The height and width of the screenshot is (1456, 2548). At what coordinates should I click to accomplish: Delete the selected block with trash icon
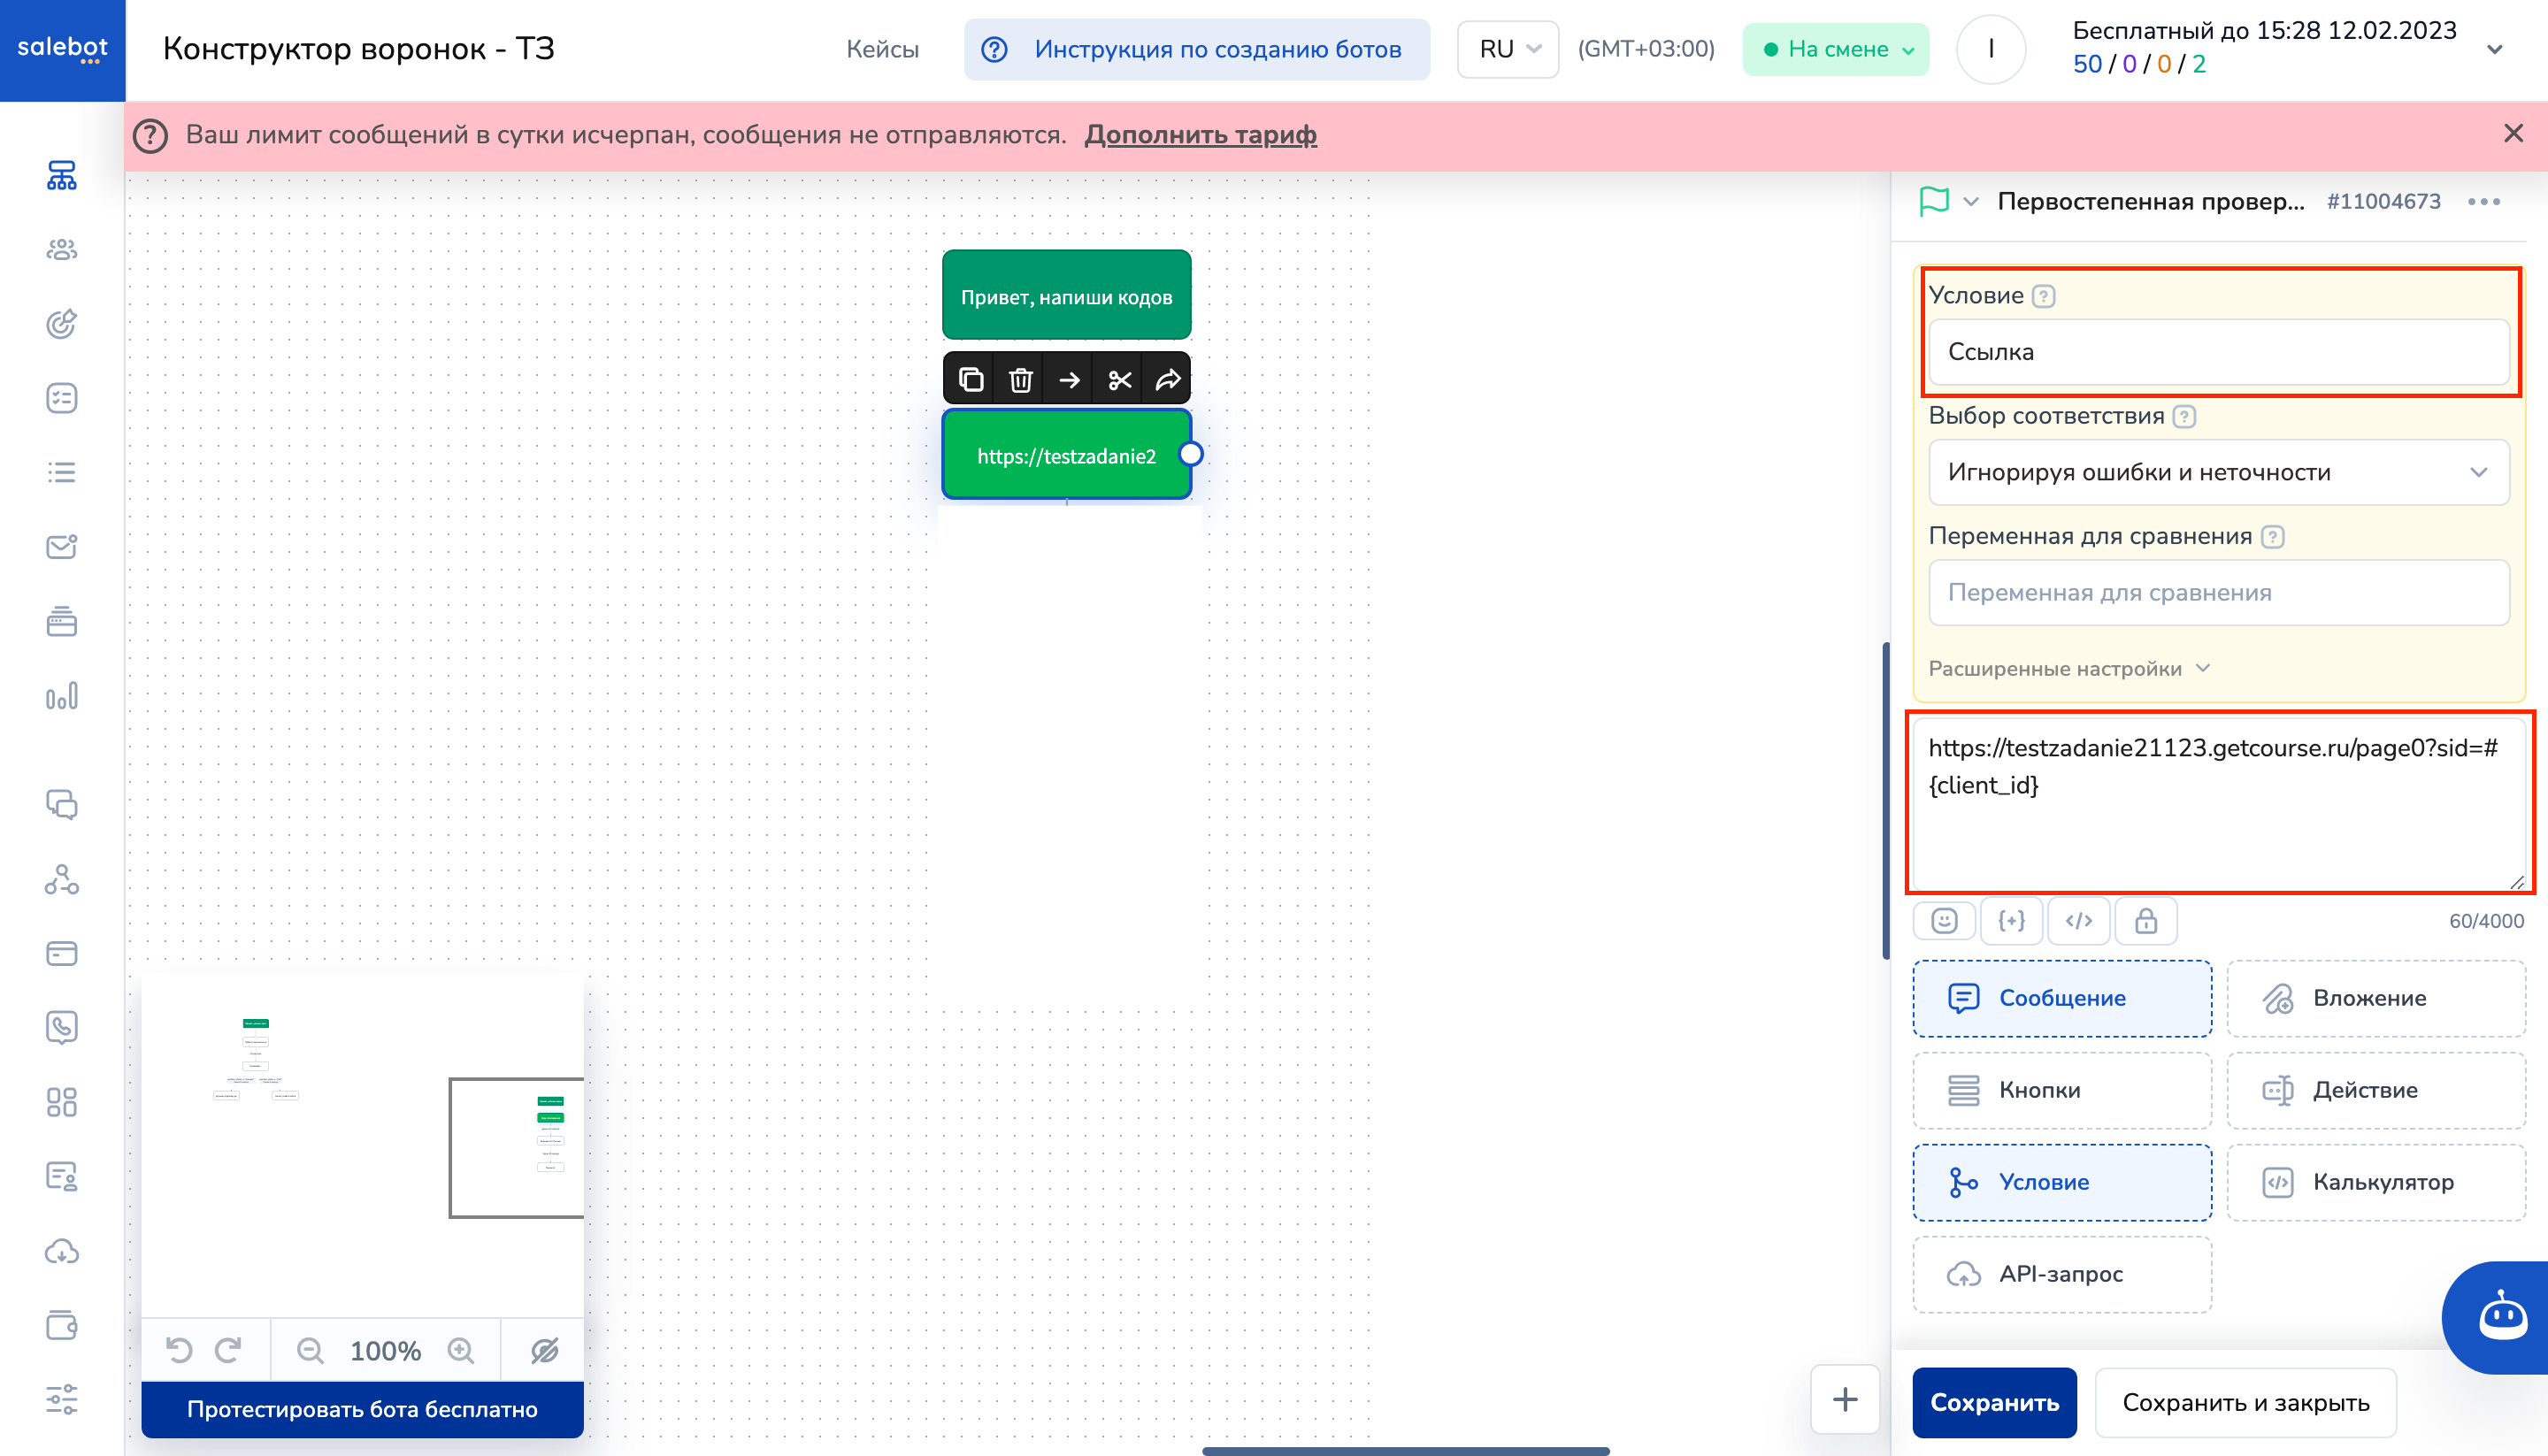(1020, 380)
